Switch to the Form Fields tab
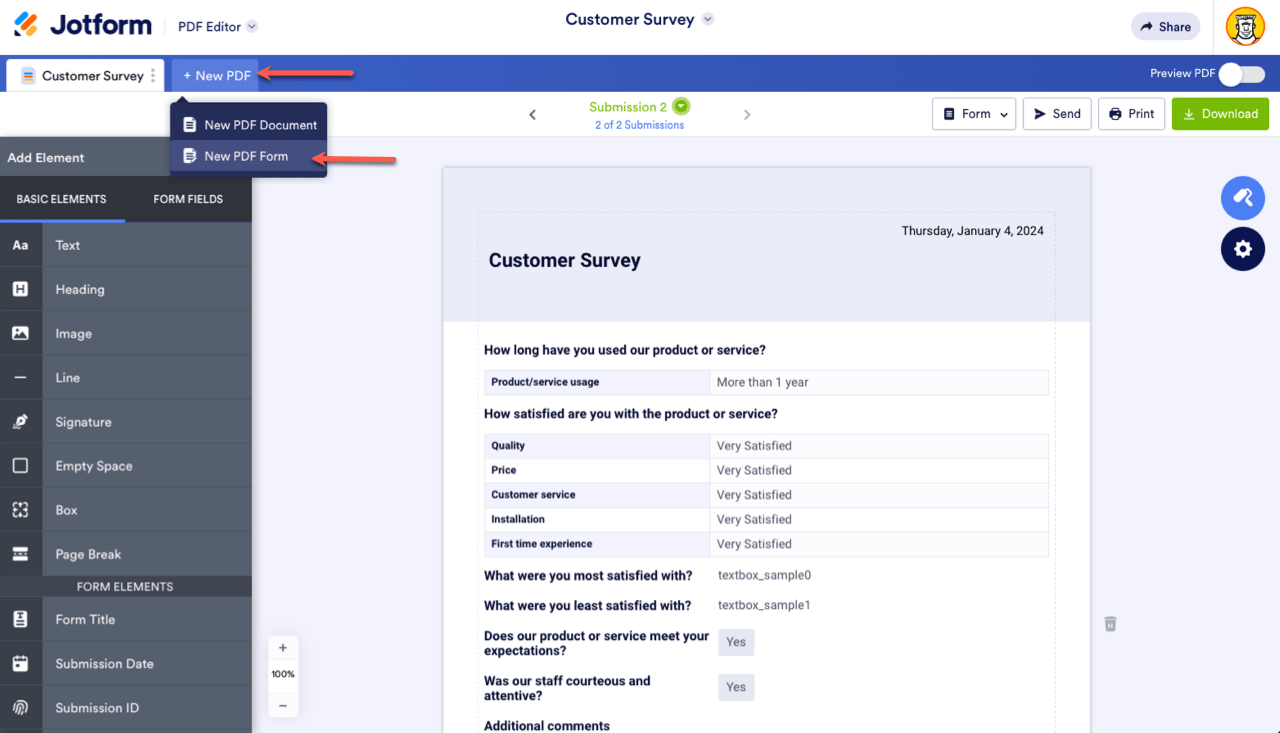The image size is (1280, 733). tap(188, 199)
